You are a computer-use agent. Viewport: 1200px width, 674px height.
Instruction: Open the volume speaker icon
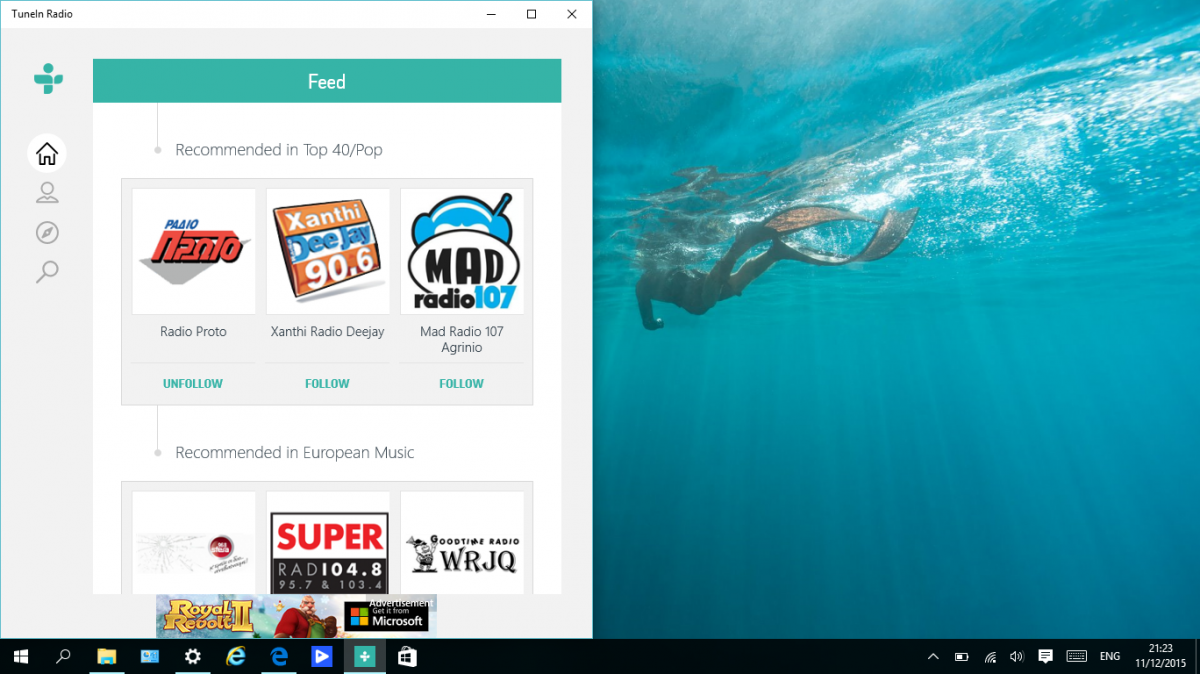click(1017, 657)
